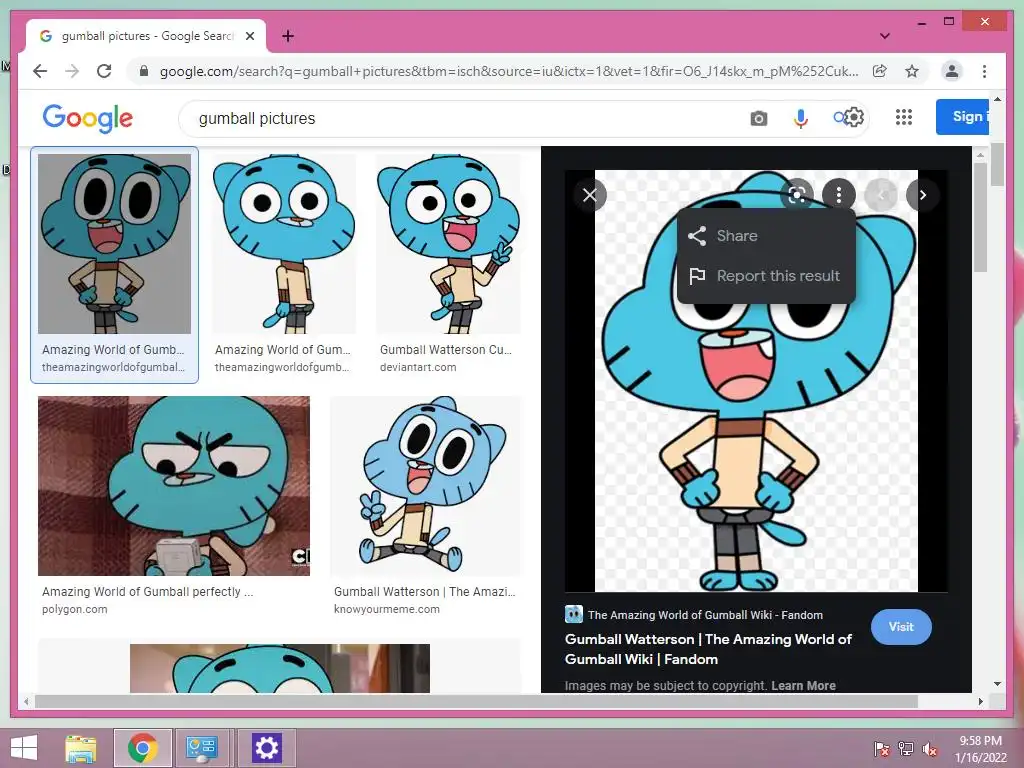1024x768 pixels.
Task: Open the Gumball Watterson Fandom wiki title link
Action: coord(708,649)
